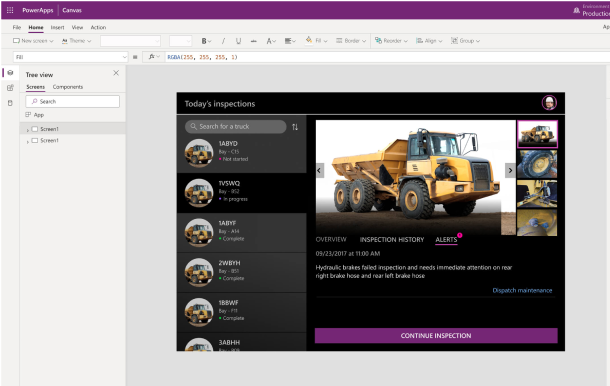Open the font color picker
The image size is (610, 386).
coord(271,41)
